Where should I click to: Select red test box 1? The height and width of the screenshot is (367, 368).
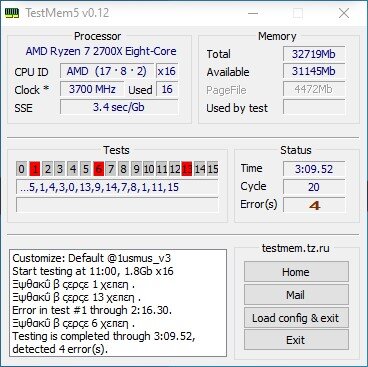(x=35, y=169)
